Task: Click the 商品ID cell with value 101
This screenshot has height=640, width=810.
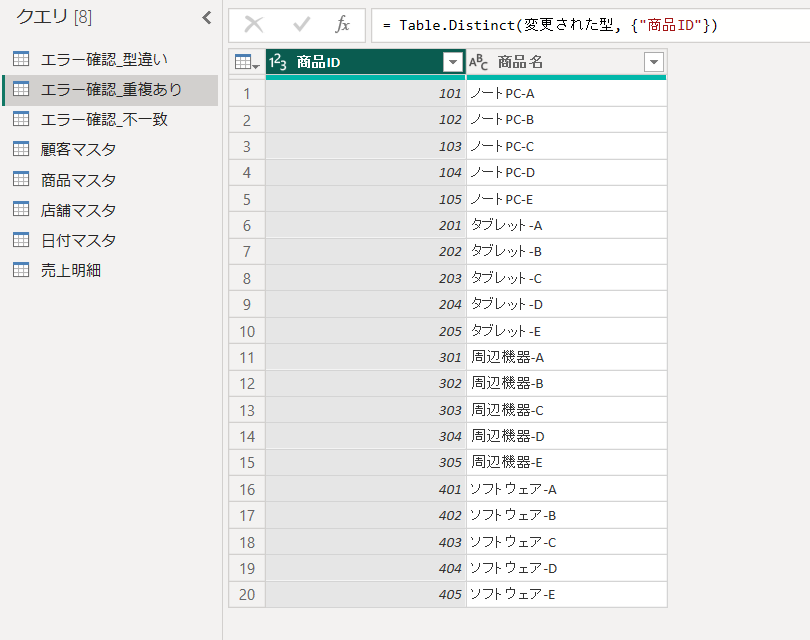Action: coord(366,93)
